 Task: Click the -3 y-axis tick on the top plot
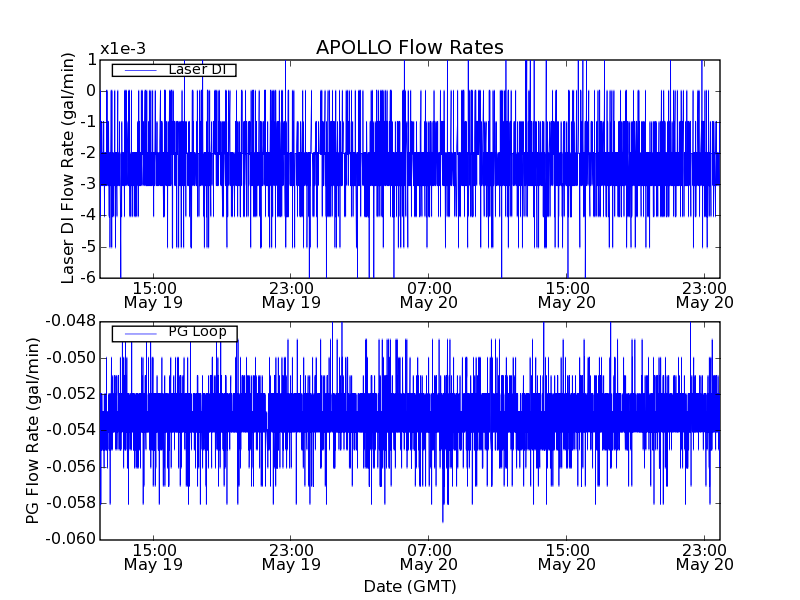point(87,184)
